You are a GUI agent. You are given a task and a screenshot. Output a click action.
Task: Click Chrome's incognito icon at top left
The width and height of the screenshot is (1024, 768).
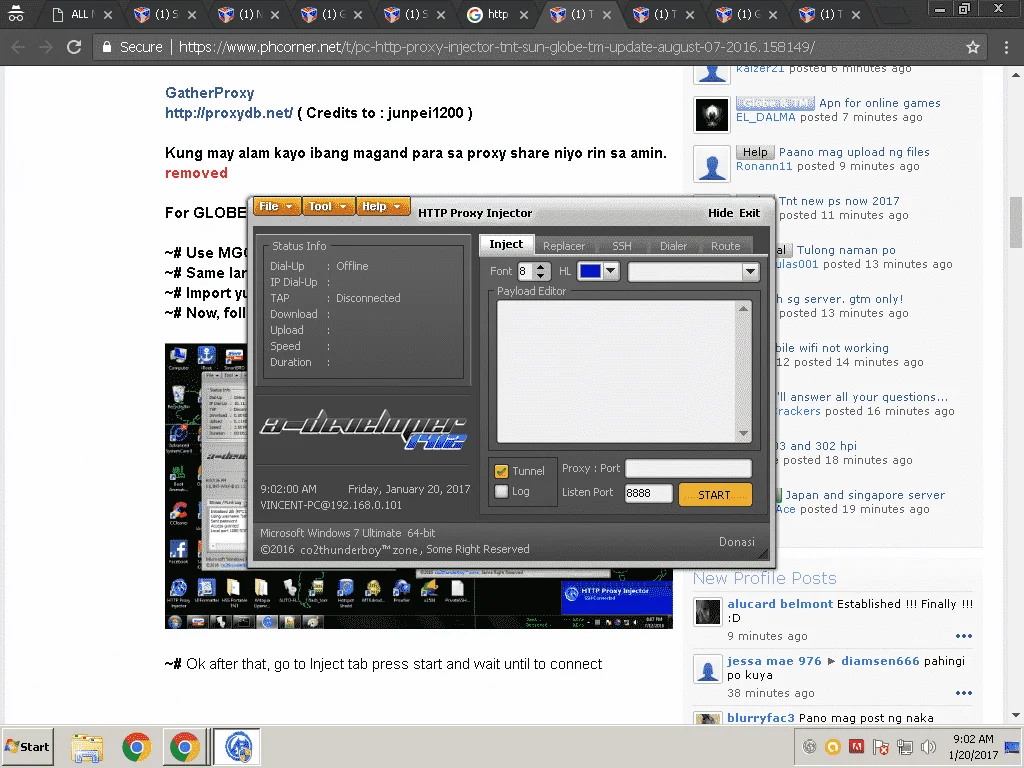pyautogui.click(x=16, y=13)
